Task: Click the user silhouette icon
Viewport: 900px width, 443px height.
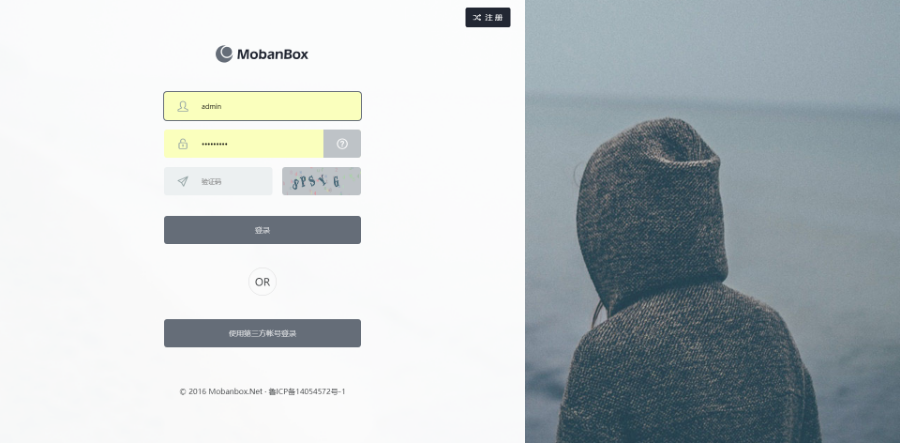Action: (183, 106)
